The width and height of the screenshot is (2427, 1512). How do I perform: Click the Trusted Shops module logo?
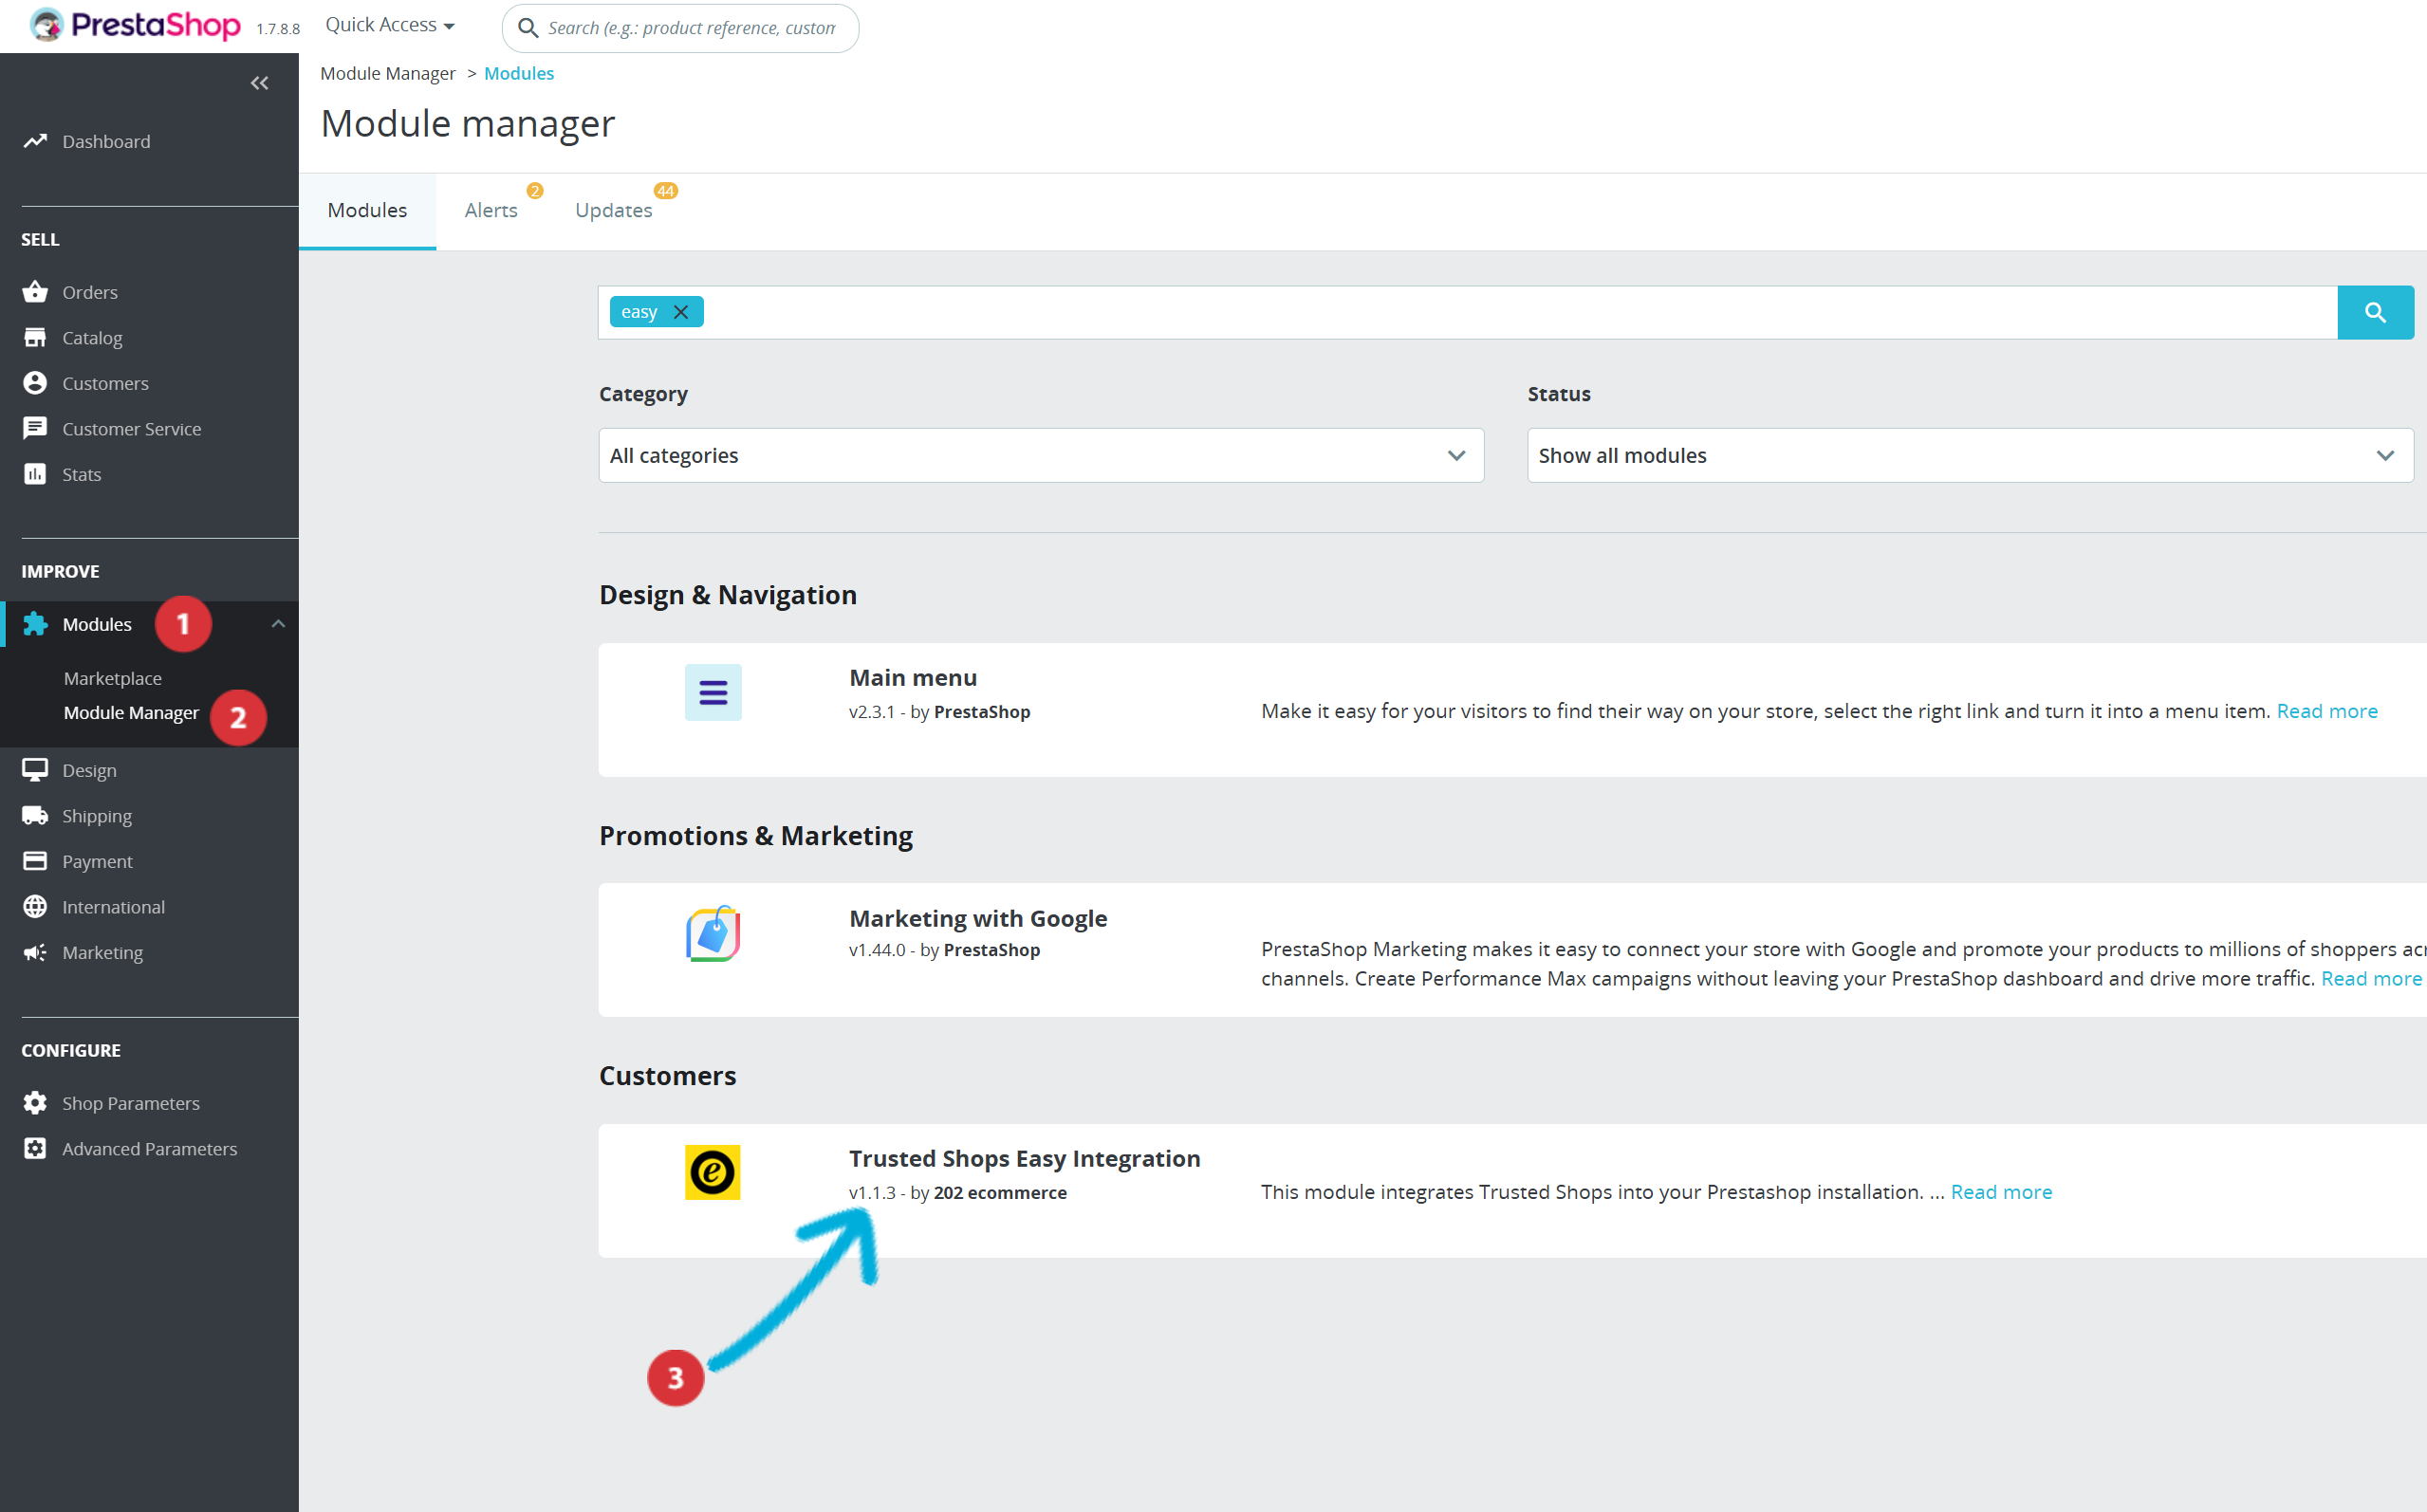tap(713, 1173)
